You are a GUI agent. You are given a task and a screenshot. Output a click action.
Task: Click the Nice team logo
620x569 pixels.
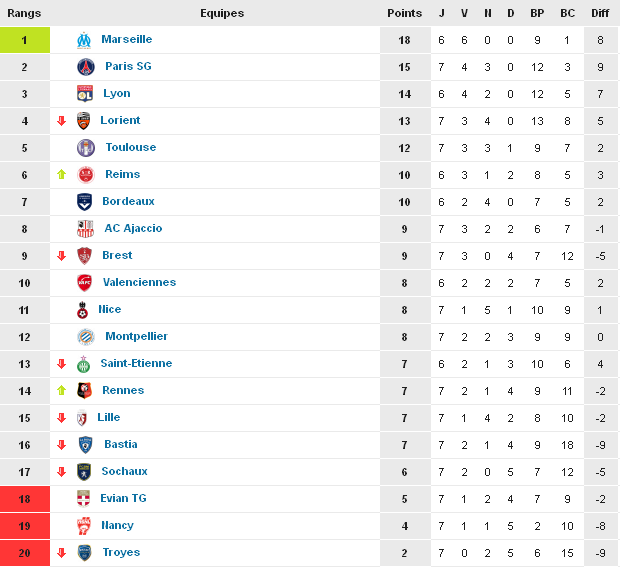tap(84, 310)
